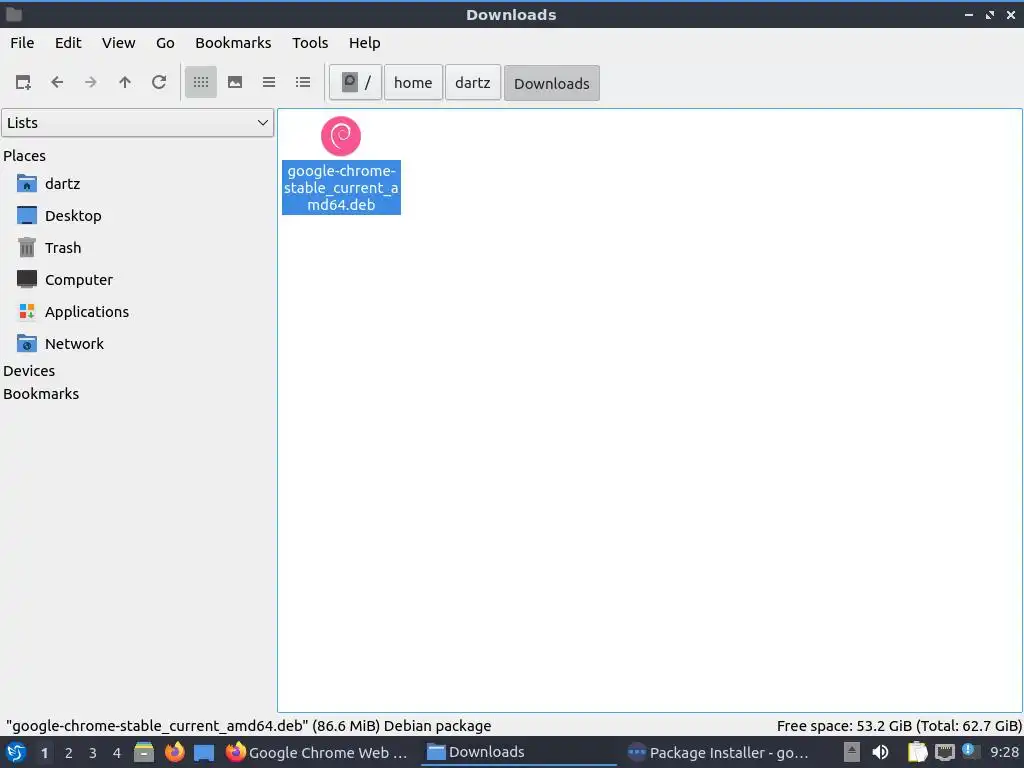Switch to compact list view
This screenshot has height=768, width=1024.
click(269, 82)
